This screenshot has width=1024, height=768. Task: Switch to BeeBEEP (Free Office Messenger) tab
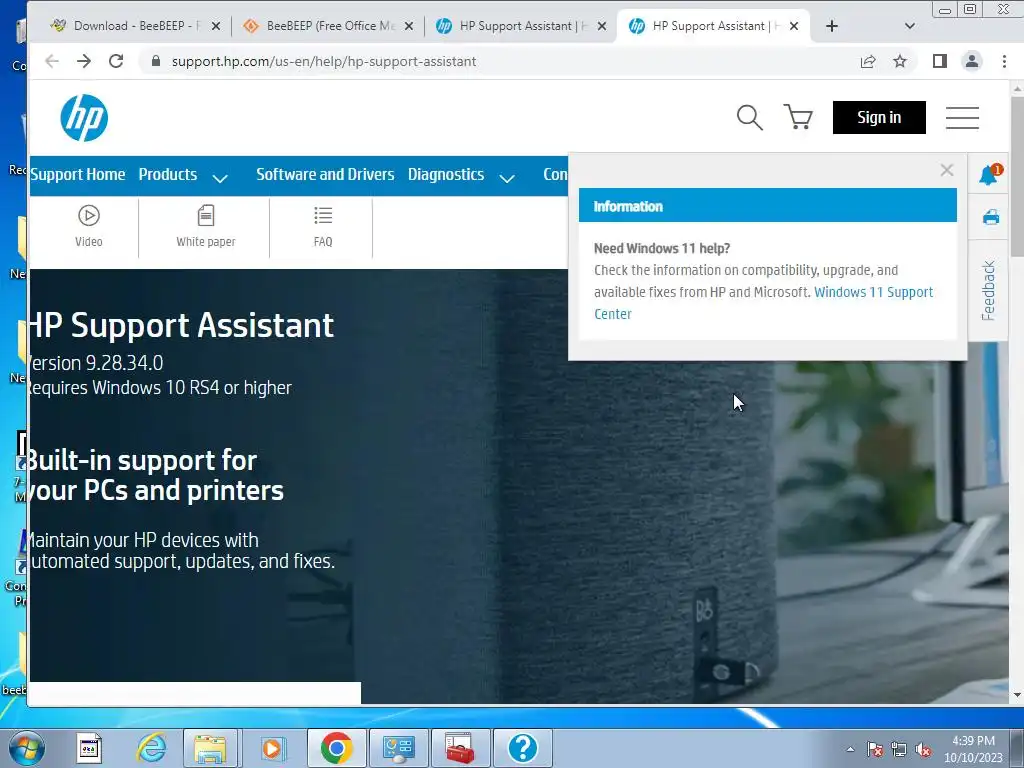pyautogui.click(x=321, y=26)
